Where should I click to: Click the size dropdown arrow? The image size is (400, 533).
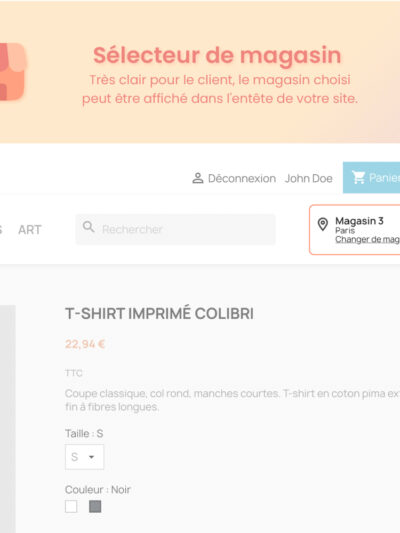[91, 457]
